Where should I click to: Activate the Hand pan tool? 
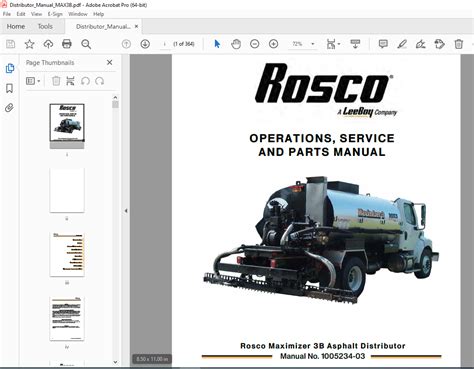coord(236,44)
